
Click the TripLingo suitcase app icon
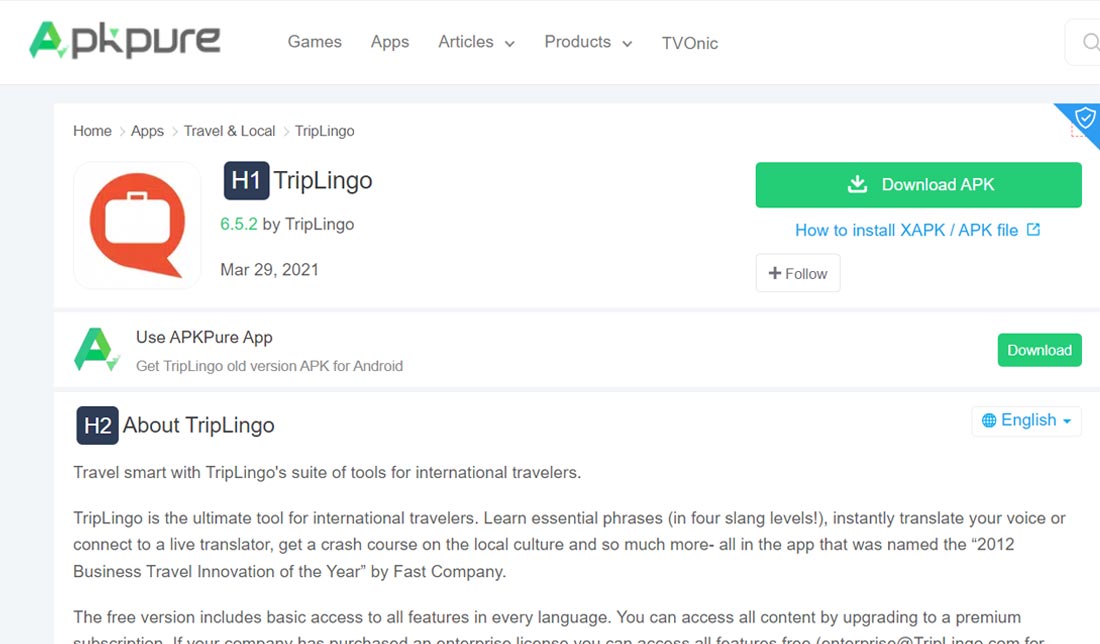(x=137, y=225)
